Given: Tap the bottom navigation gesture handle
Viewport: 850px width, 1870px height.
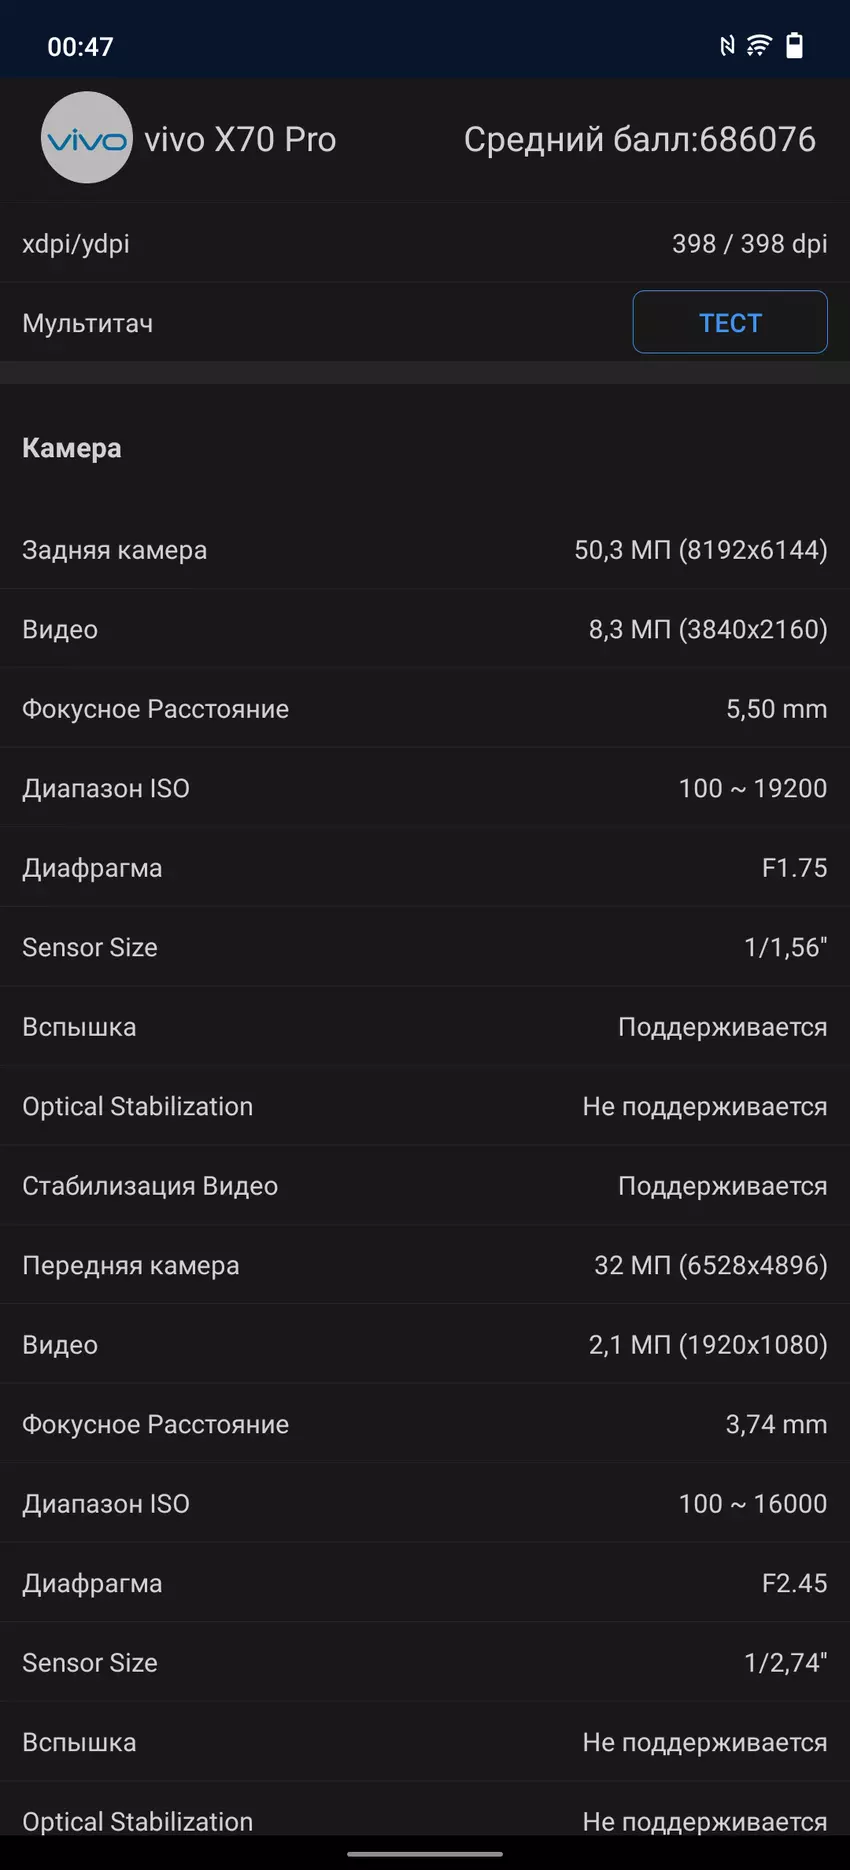Looking at the screenshot, I should click(425, 1854).
